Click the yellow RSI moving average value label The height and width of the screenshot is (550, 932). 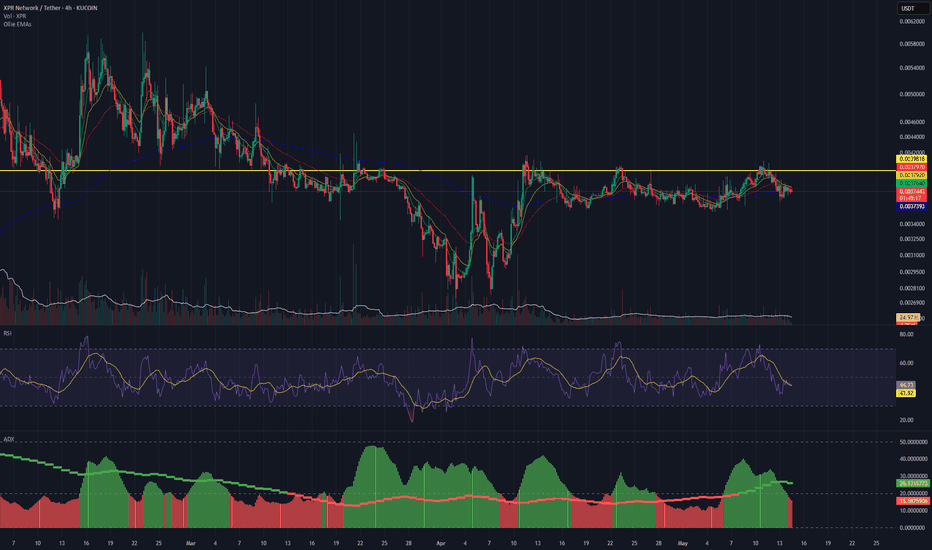(x=906, y=393)
